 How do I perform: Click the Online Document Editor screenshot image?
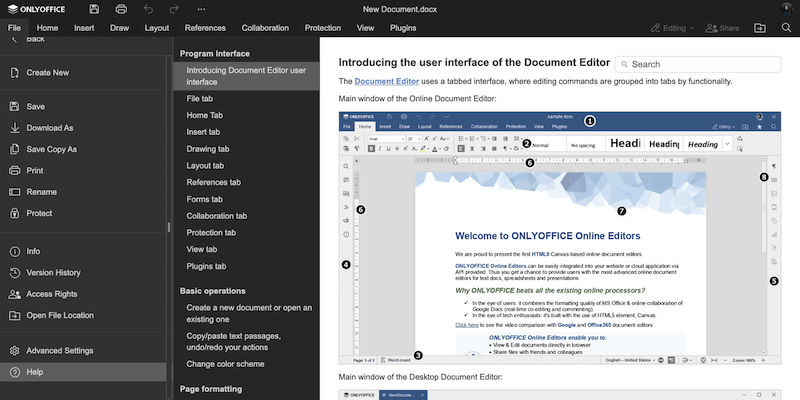click(x=559, y=236)
